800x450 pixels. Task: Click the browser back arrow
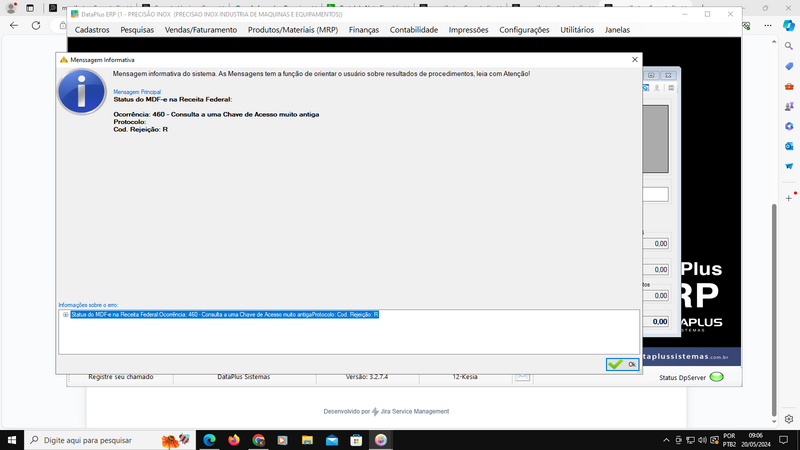coord(14,25)
